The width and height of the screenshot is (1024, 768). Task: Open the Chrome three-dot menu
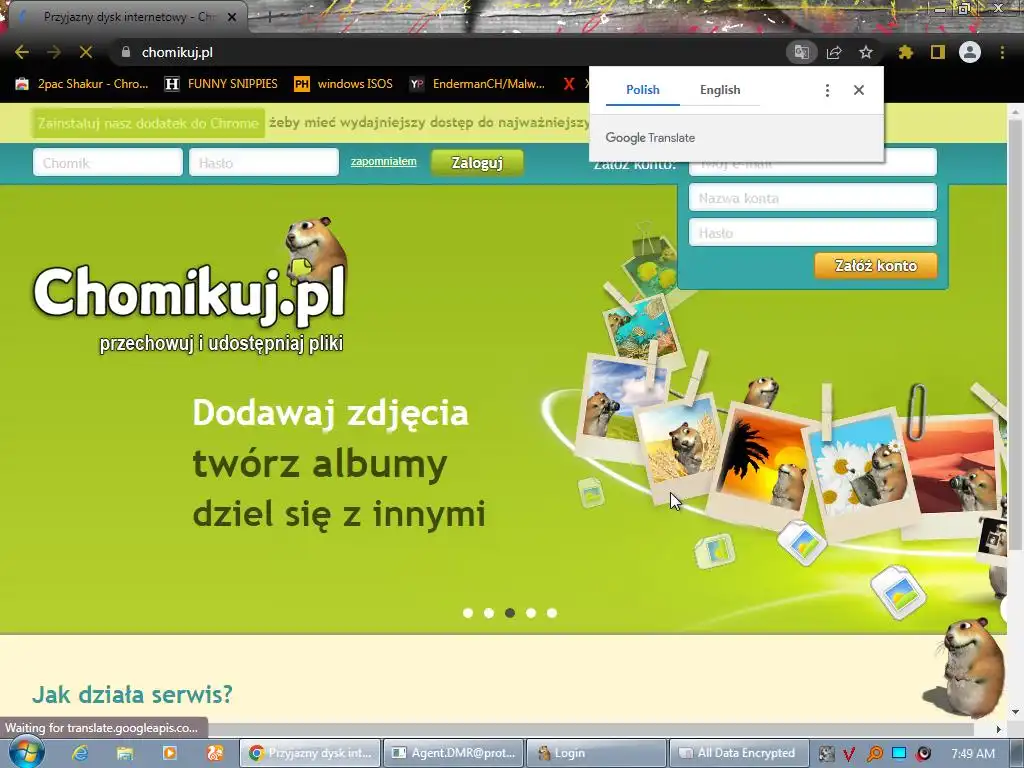(1002, 52)
